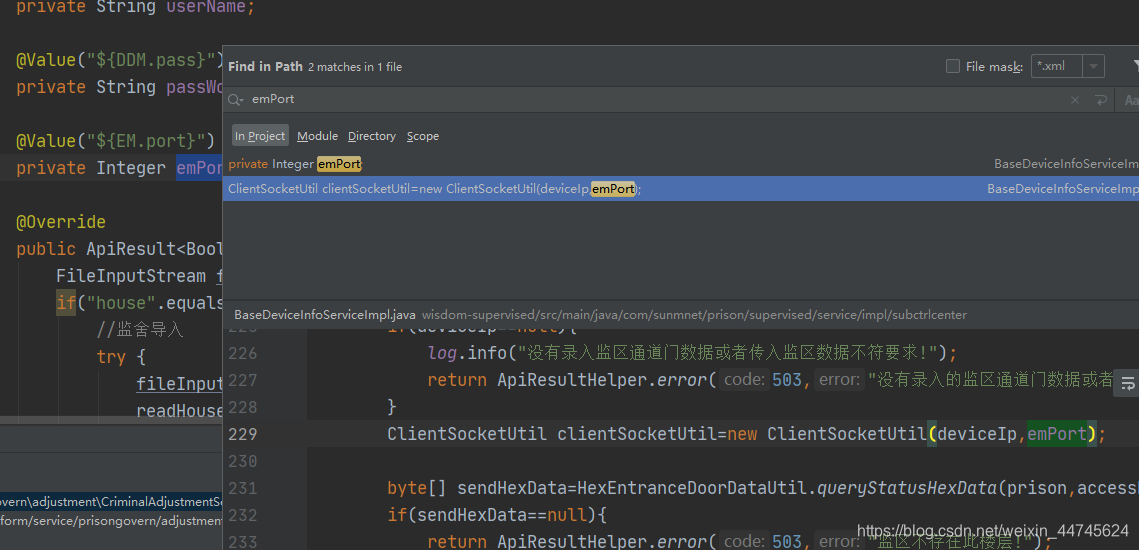Click the 'try {' keyword in editor

tap(121, 357)
